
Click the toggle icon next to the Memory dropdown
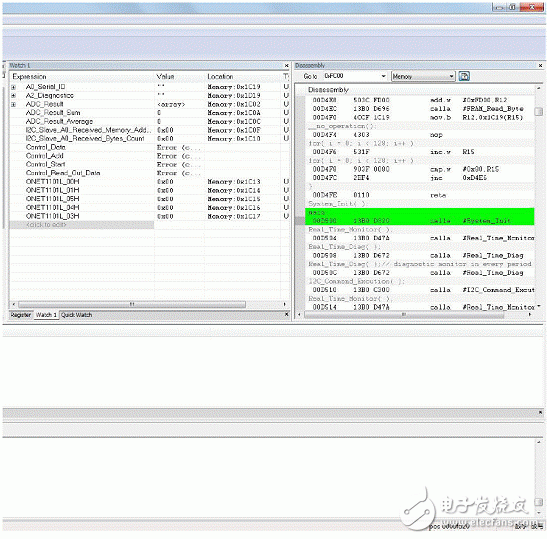(x=464, y=76)
